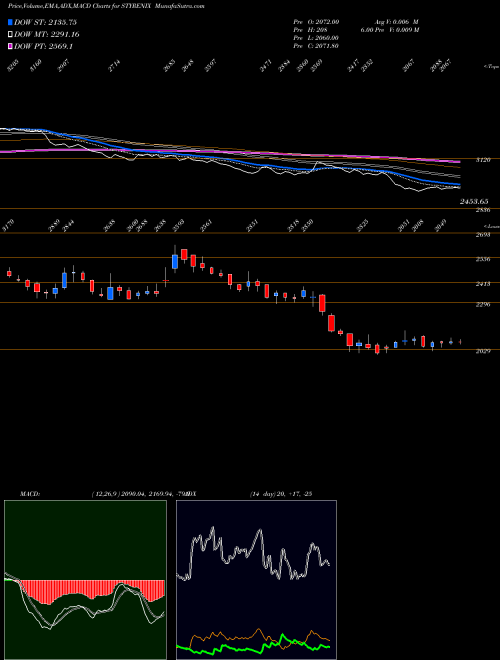Select the 'DOW MT: 2291.16' legend text
Viewport: 500px width, 660px height.
click(x=47, y=35)
